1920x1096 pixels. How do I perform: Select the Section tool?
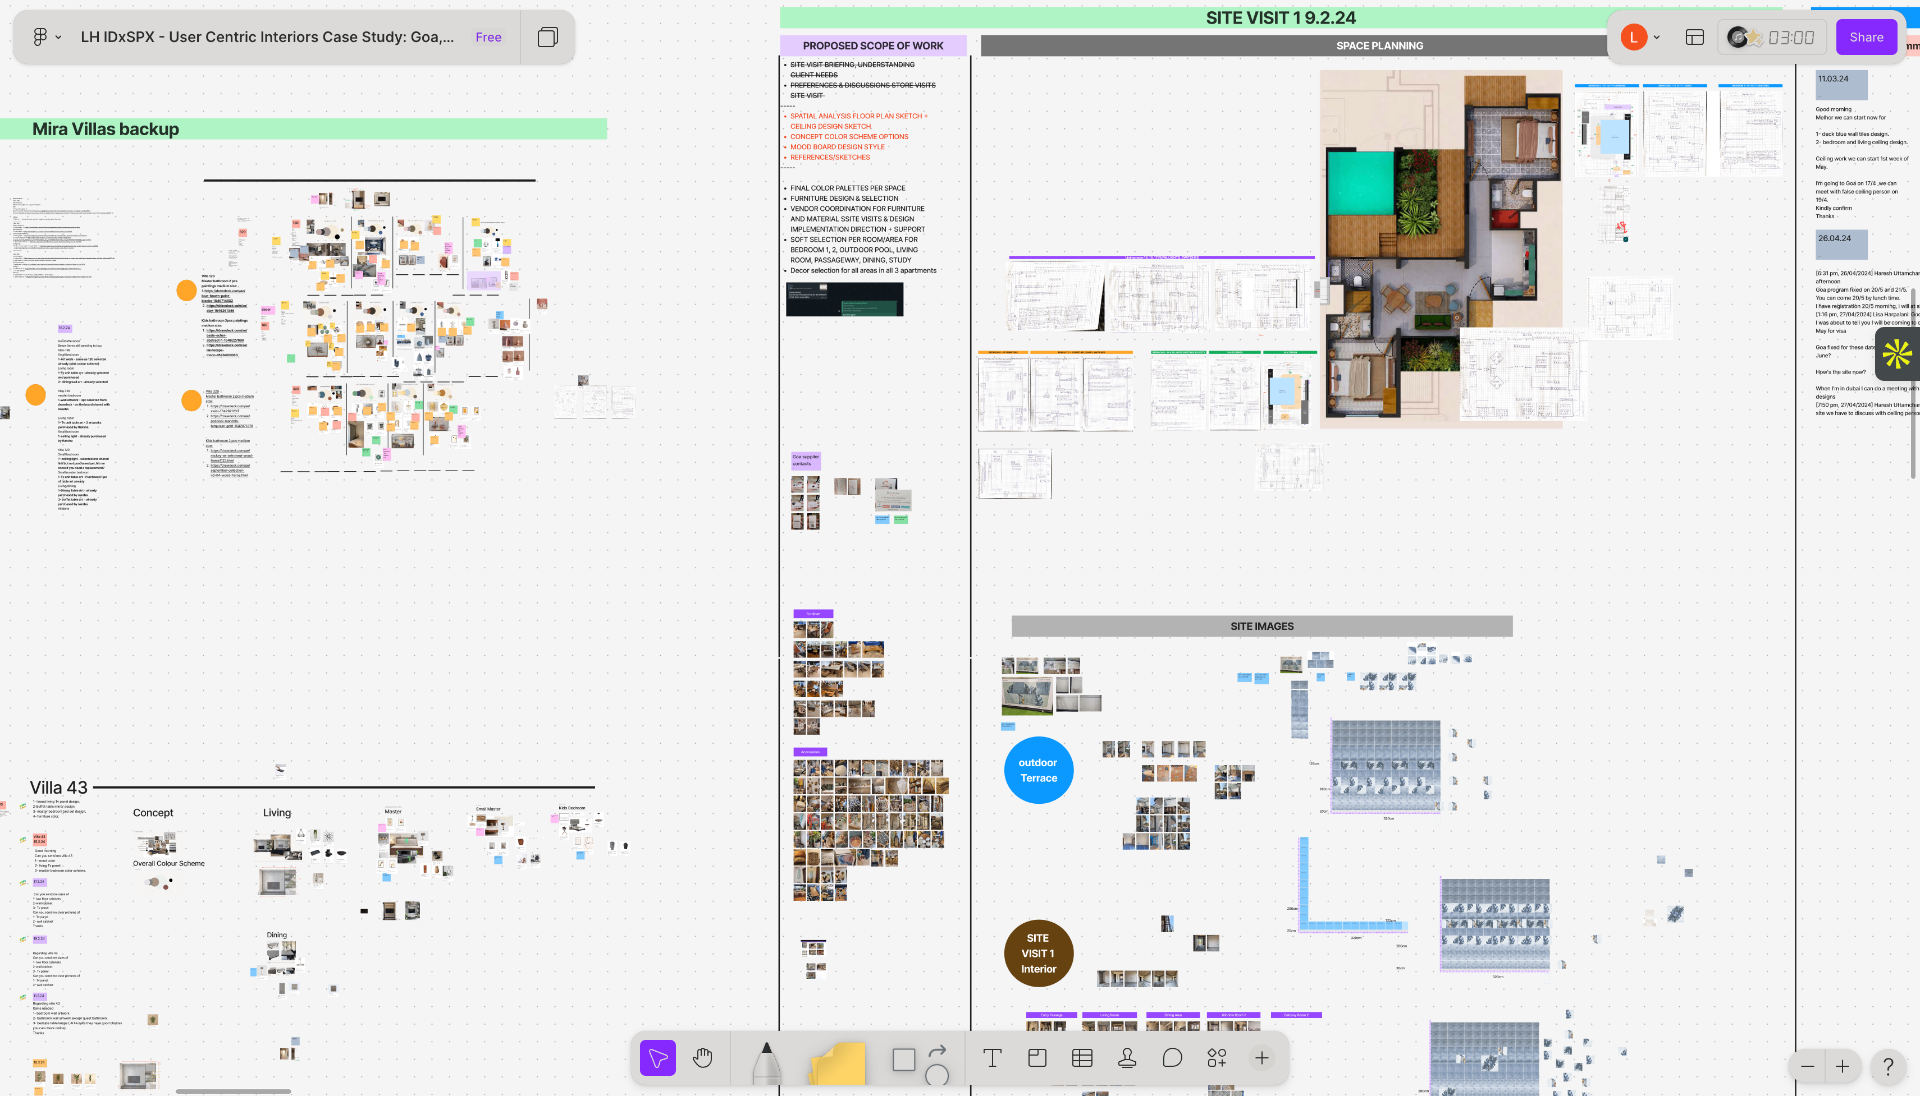(x=1037, y=1058)
